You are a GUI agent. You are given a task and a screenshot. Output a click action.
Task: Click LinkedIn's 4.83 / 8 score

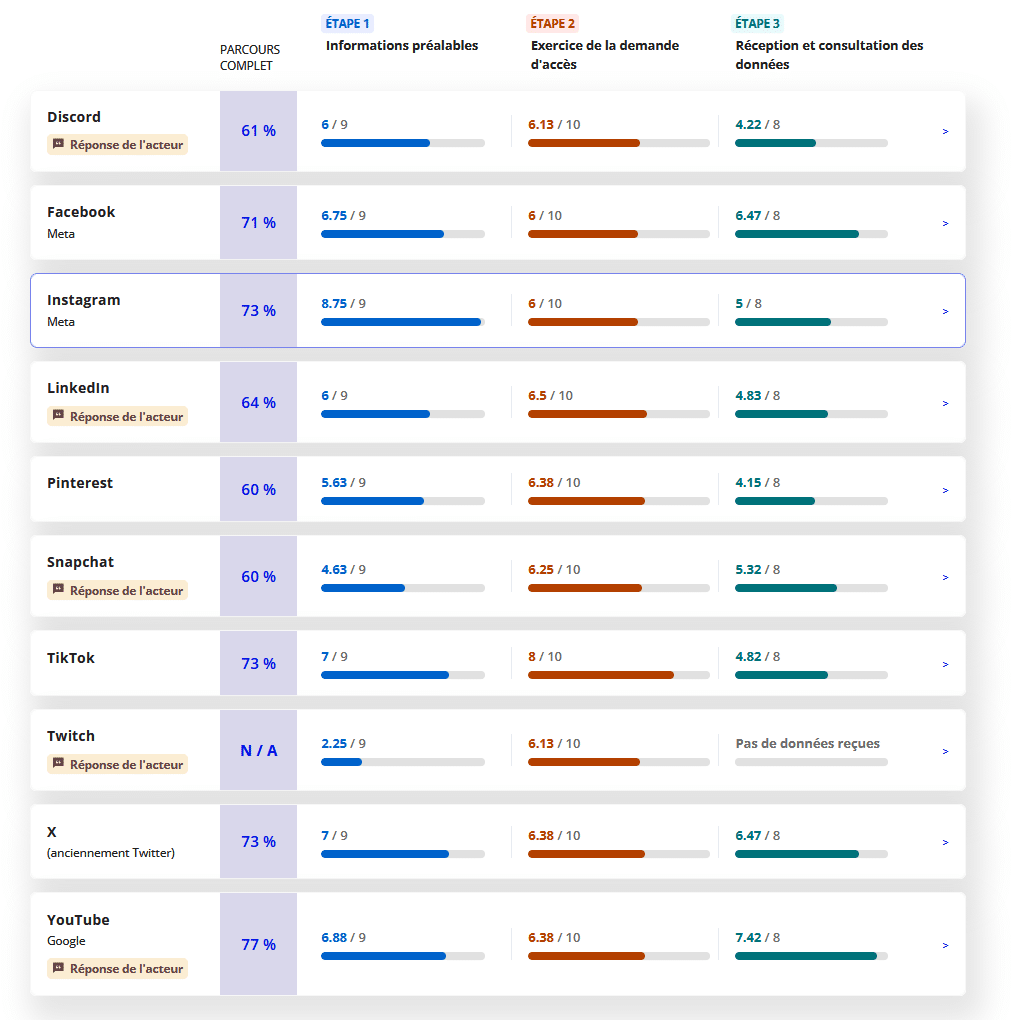(x=757, y=395)
